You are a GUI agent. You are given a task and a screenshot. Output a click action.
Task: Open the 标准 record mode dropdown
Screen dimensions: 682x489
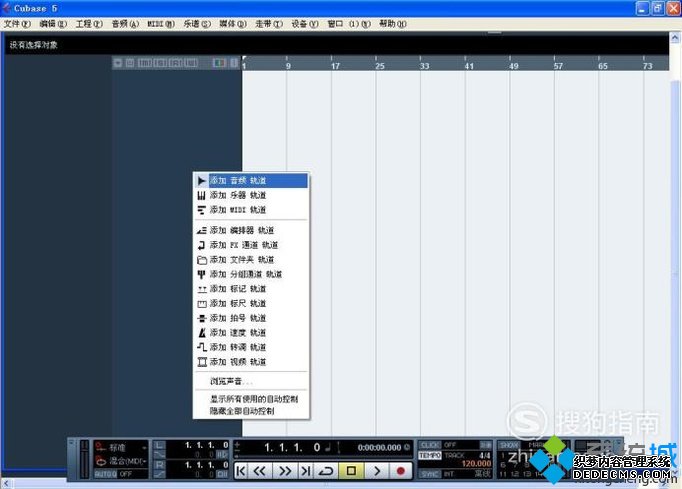click(121, 447)
